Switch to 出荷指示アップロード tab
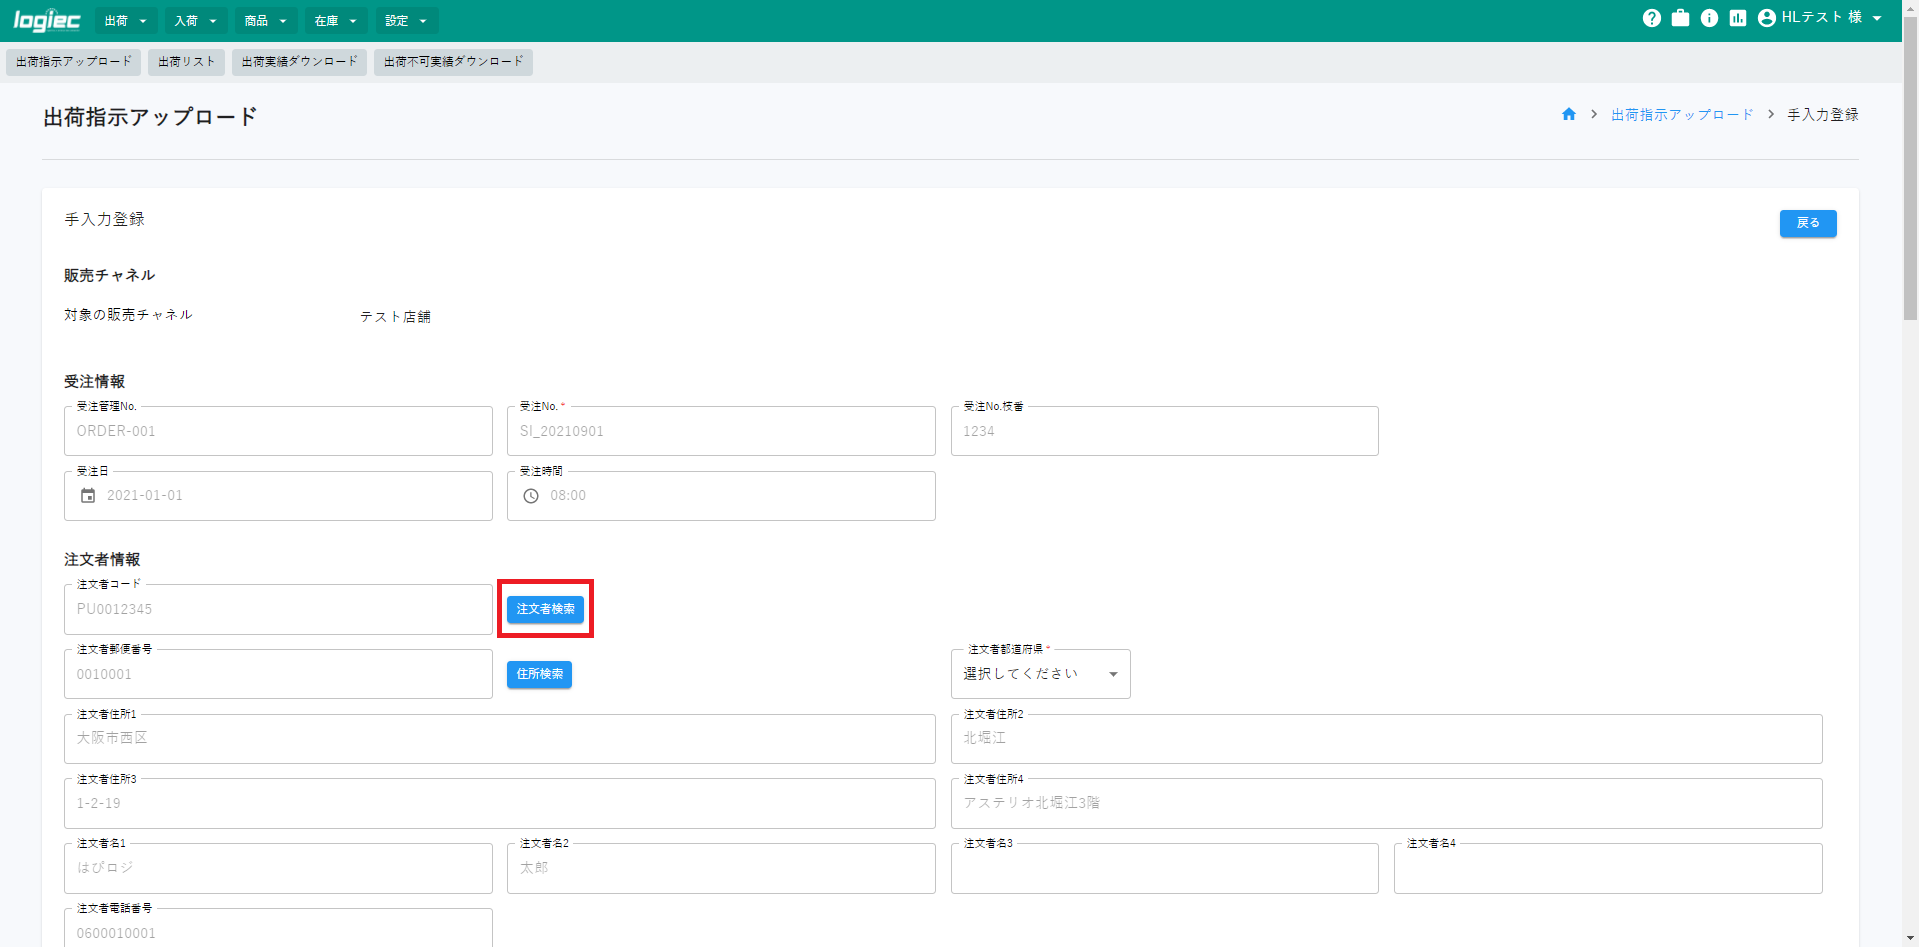 [74, 62]
